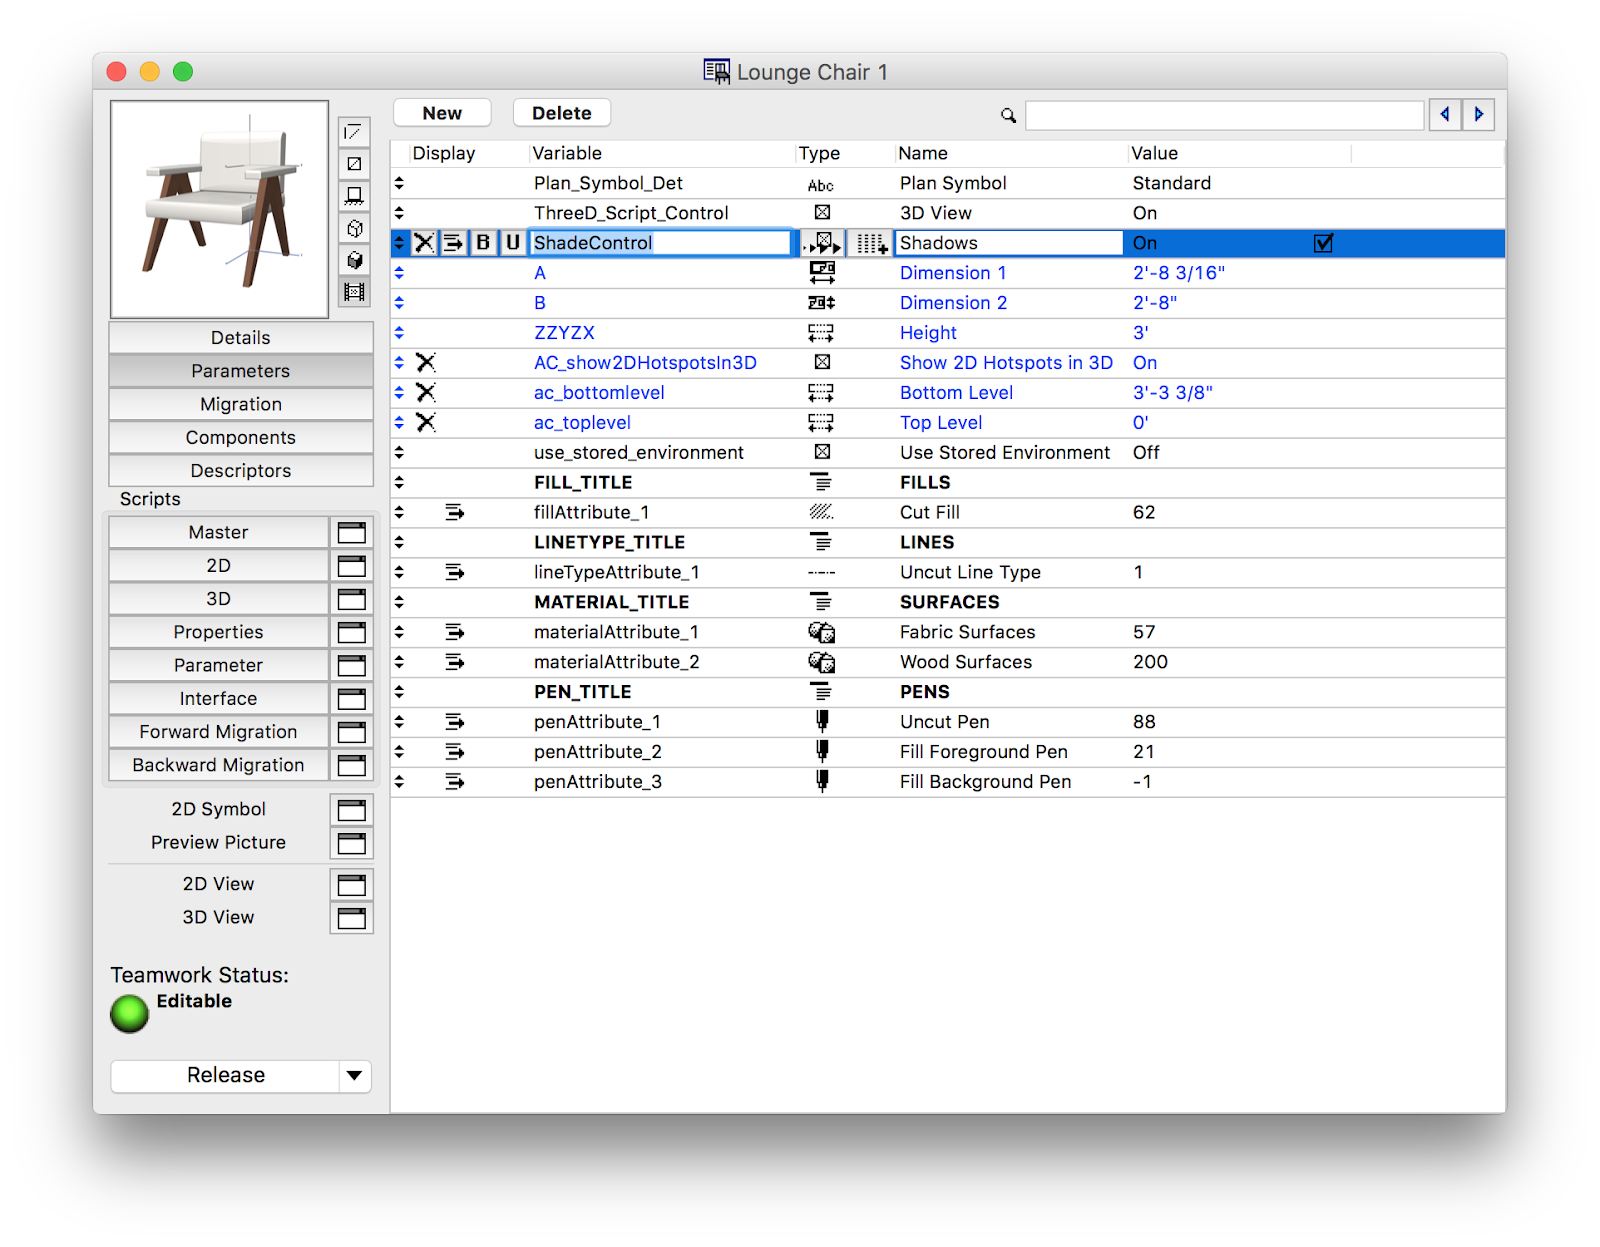This screenshot has height=1247, width=1600.
Task: Toggle the Shadows value checkbox
Action: [1323, 243]
